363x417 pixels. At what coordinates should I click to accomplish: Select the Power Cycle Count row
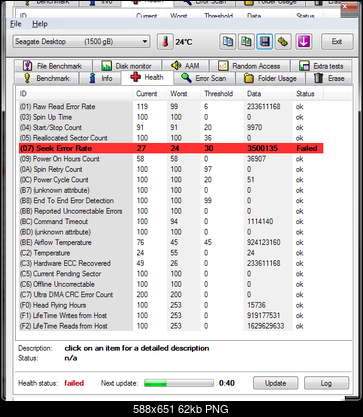pos(171,180)
